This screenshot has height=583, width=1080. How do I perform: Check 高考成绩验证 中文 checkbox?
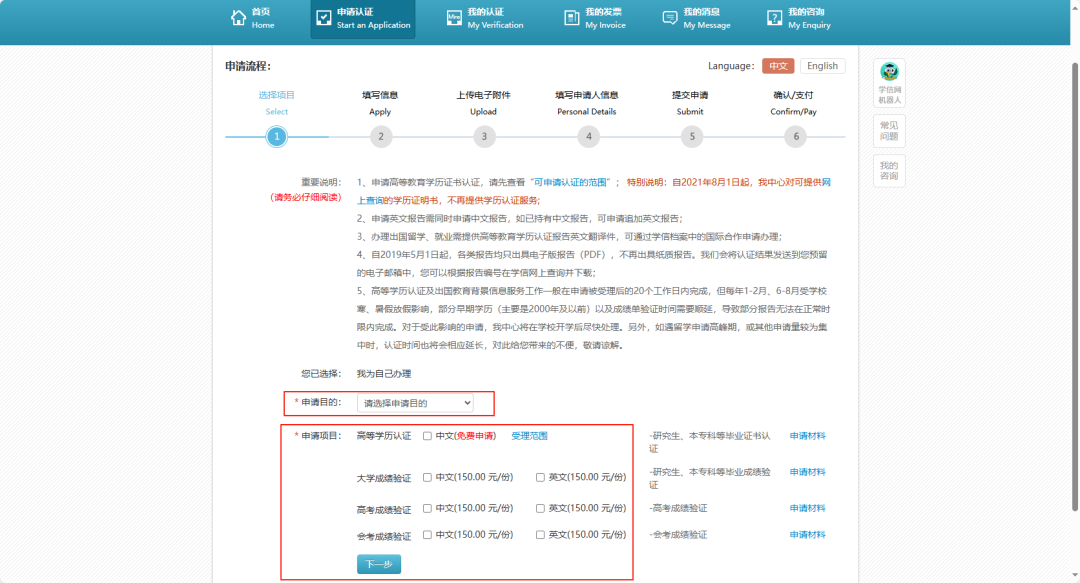(427, 509)
